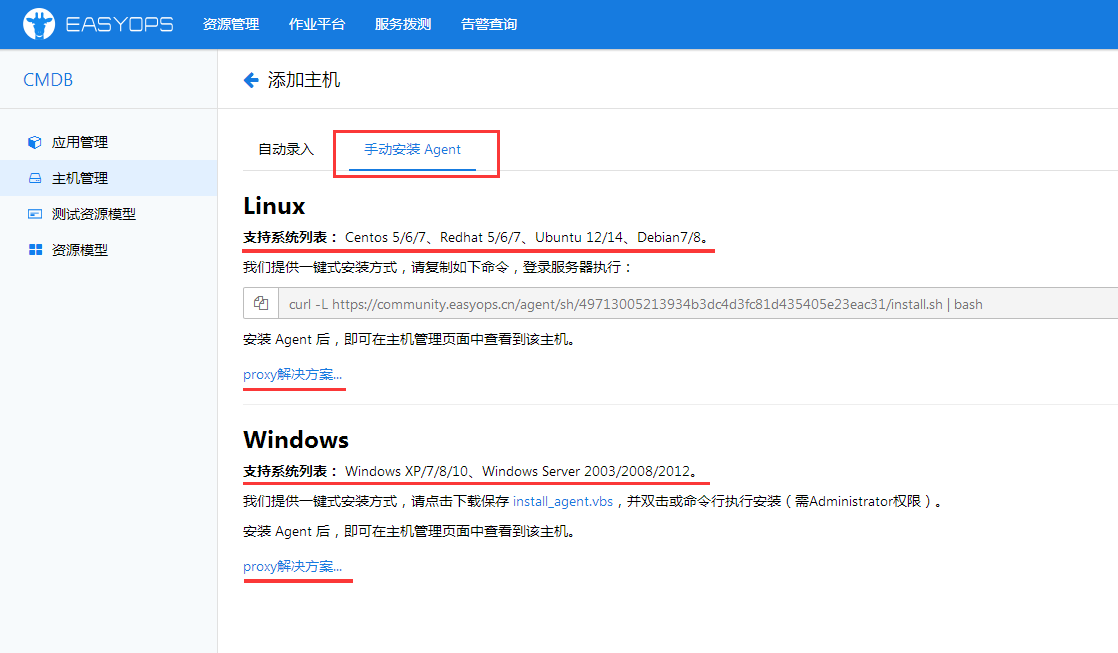Open the 作业平台 top menu
The image size is (1118, 653).
pos(317,24)
